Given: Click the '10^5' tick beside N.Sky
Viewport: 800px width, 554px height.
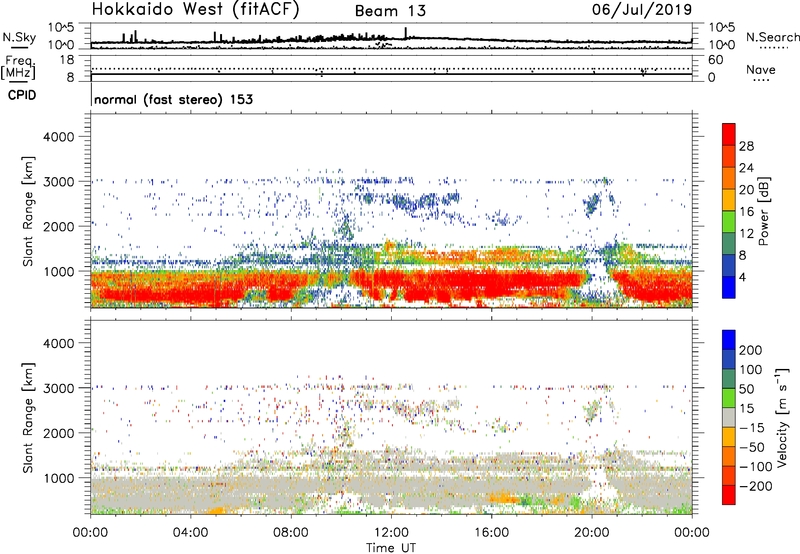Looking at the screenshot, I should [x=61, y=27].
